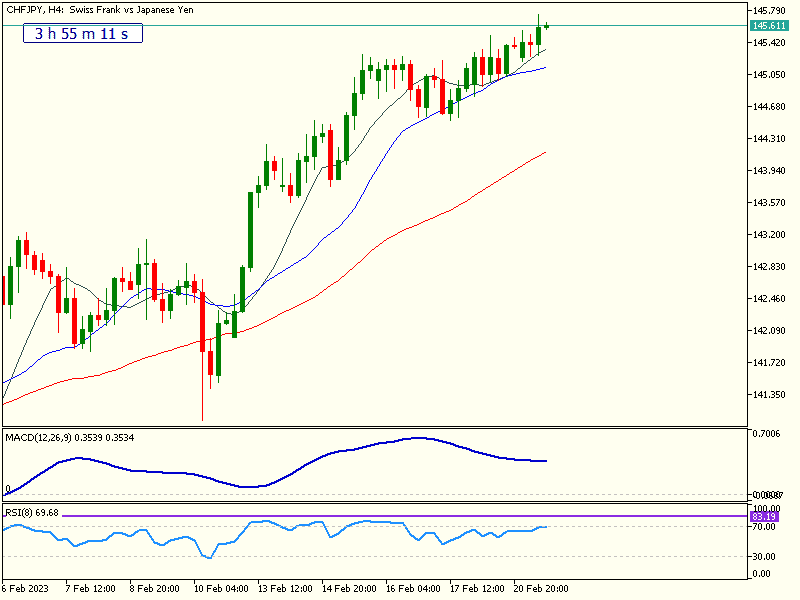Click the countdown timer label box
Image resolution: width=800 pixels, height=600 pixels.
pos(83,34)
